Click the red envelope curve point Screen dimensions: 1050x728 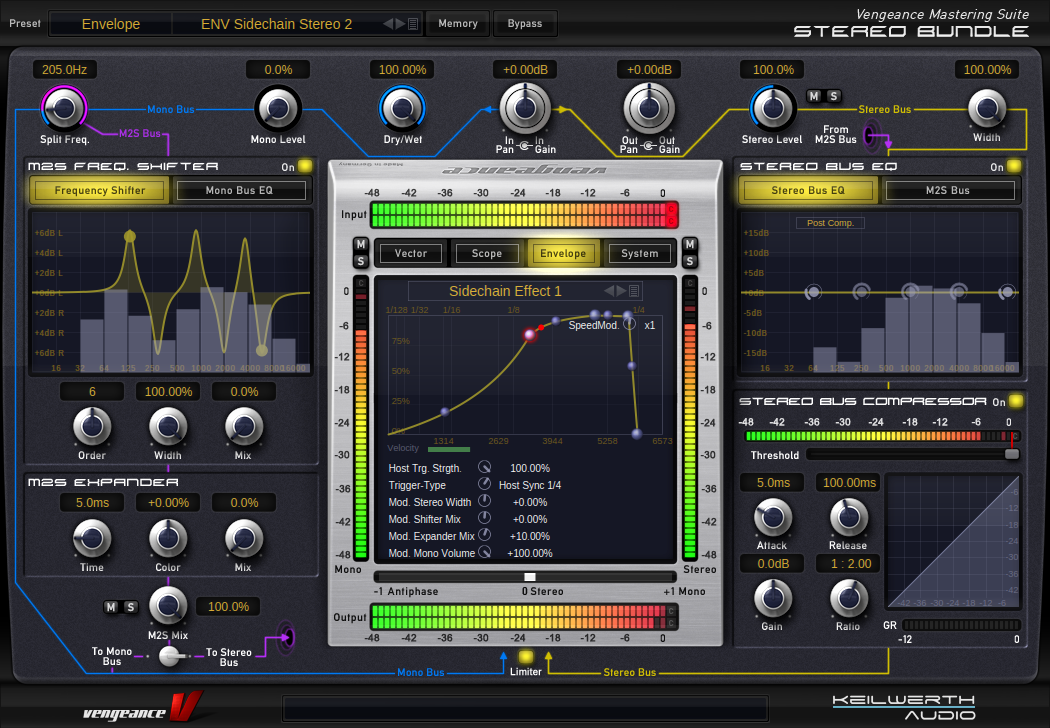tap(530, 334)
